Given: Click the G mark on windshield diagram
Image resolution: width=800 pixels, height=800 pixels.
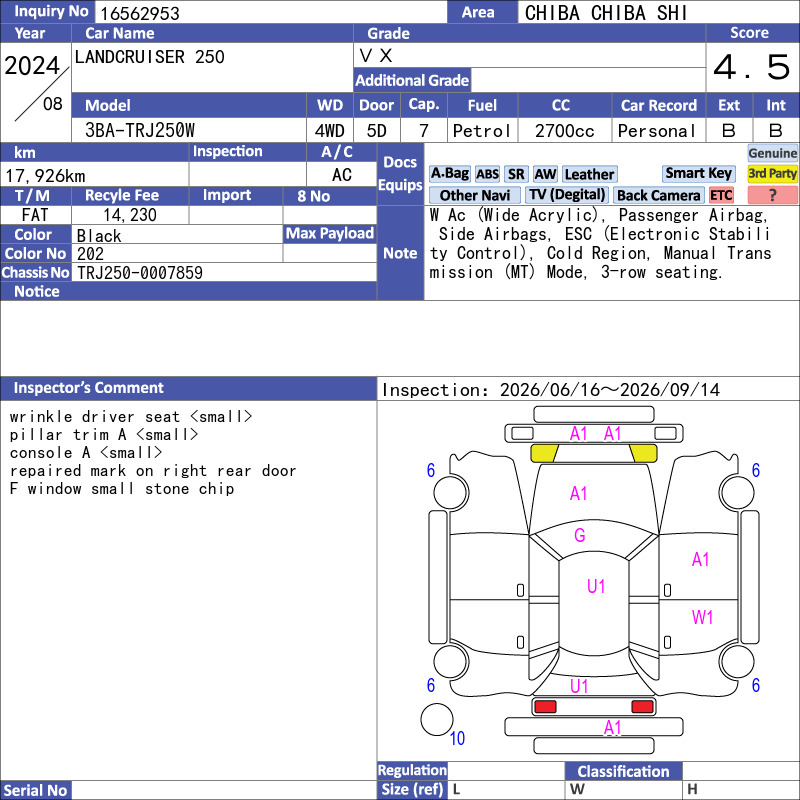Looking at the screenshot, I should pyautogui.click(x=580, y=535).
